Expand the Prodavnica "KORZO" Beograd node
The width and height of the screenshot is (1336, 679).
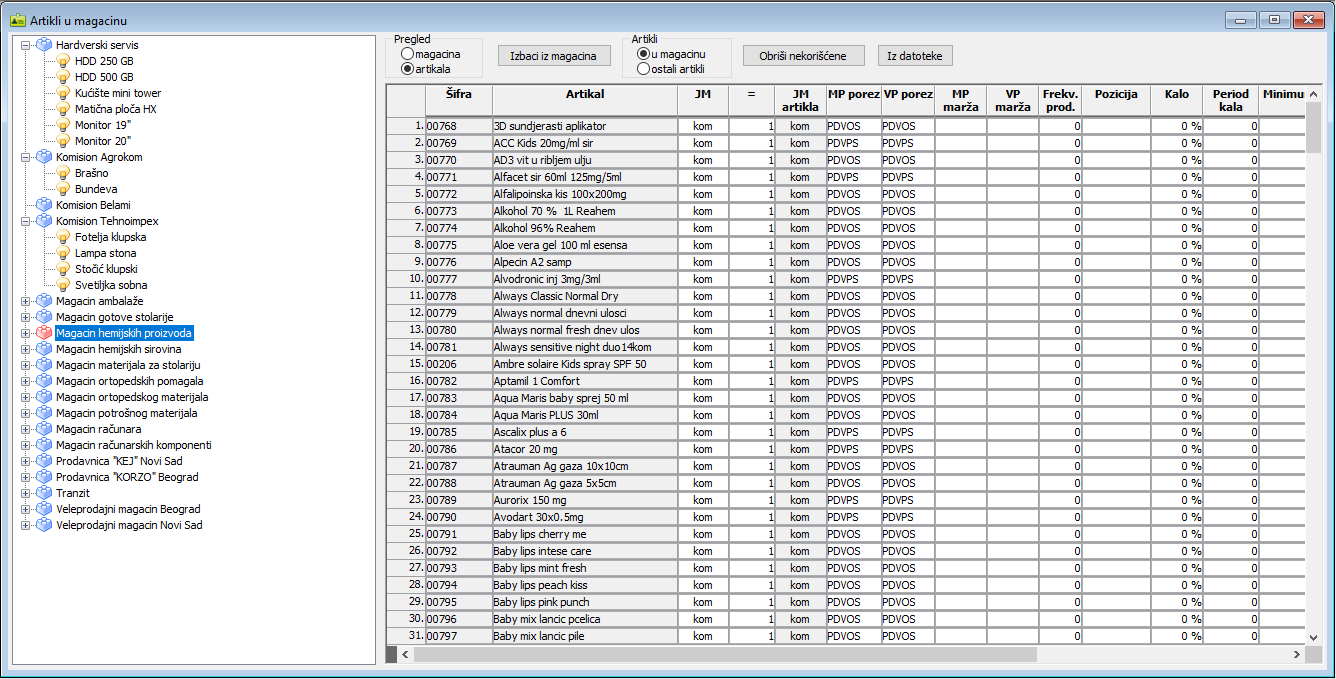tap(26, 477)
